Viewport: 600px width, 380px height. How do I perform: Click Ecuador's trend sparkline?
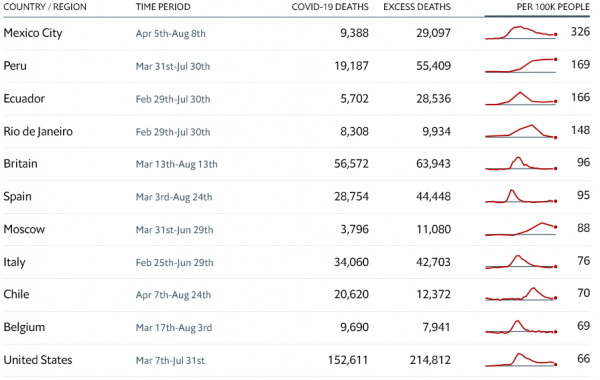click(x=521, y=98)
